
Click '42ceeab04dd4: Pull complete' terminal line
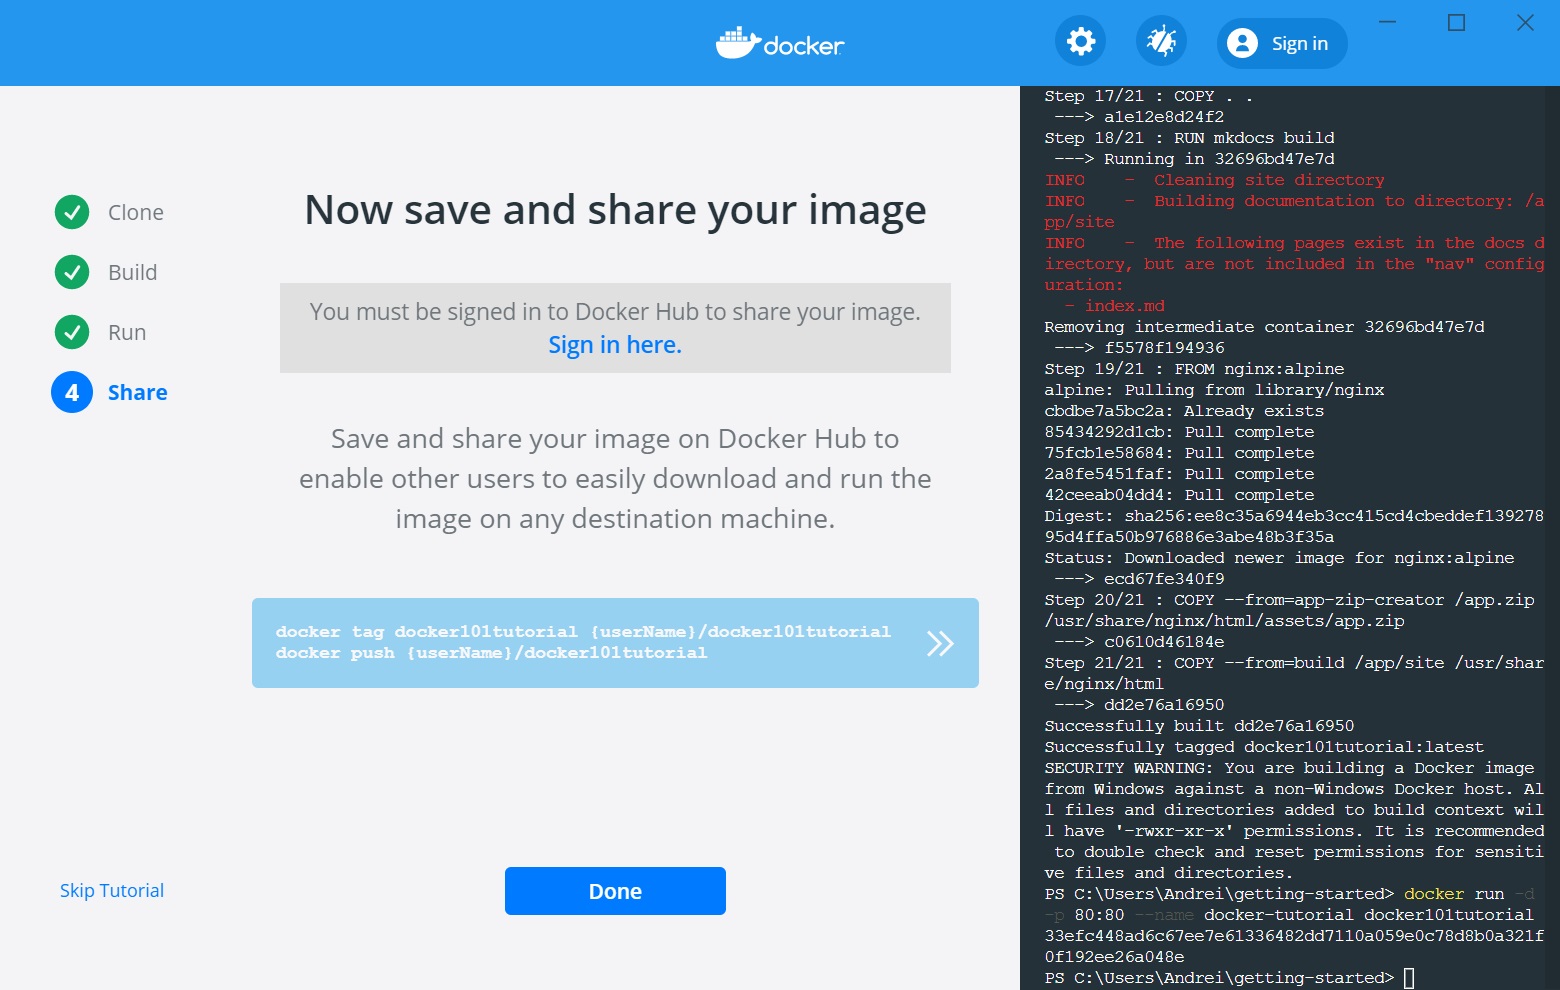click(x=1179, y=495)
